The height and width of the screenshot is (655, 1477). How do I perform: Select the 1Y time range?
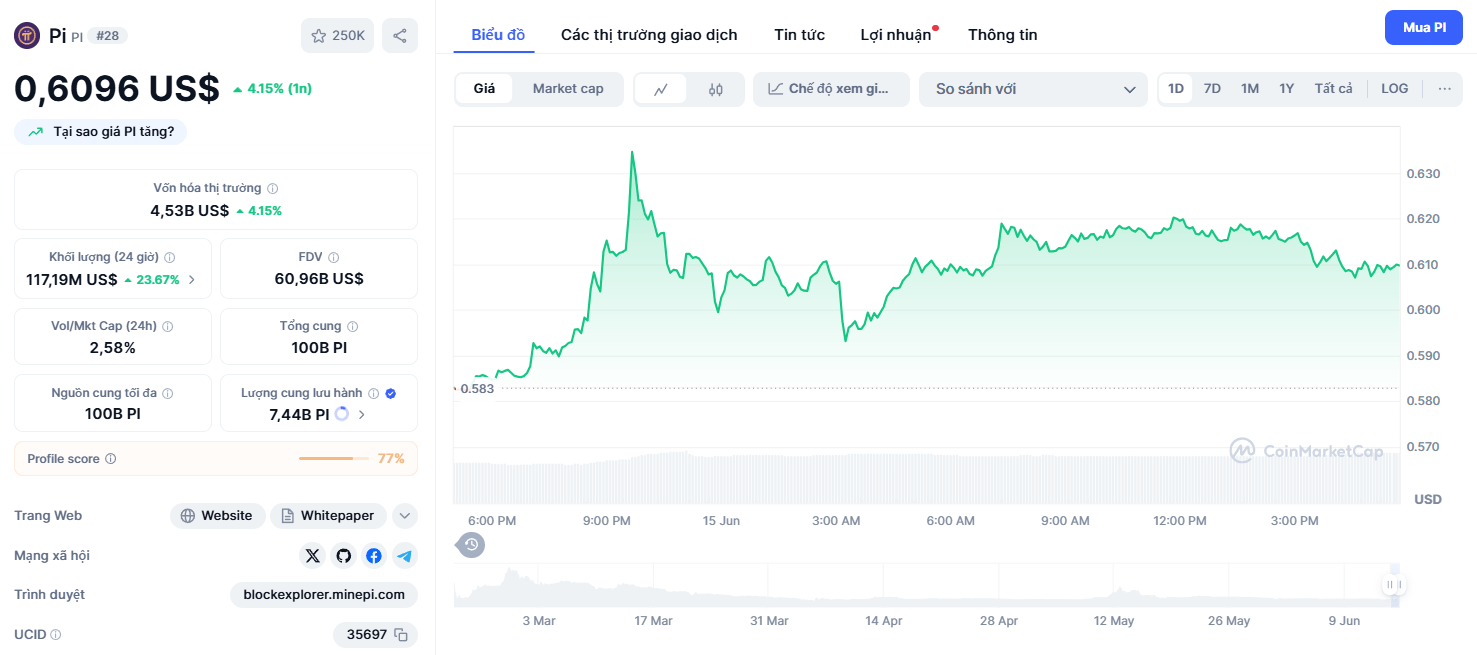coord(1287,89)
